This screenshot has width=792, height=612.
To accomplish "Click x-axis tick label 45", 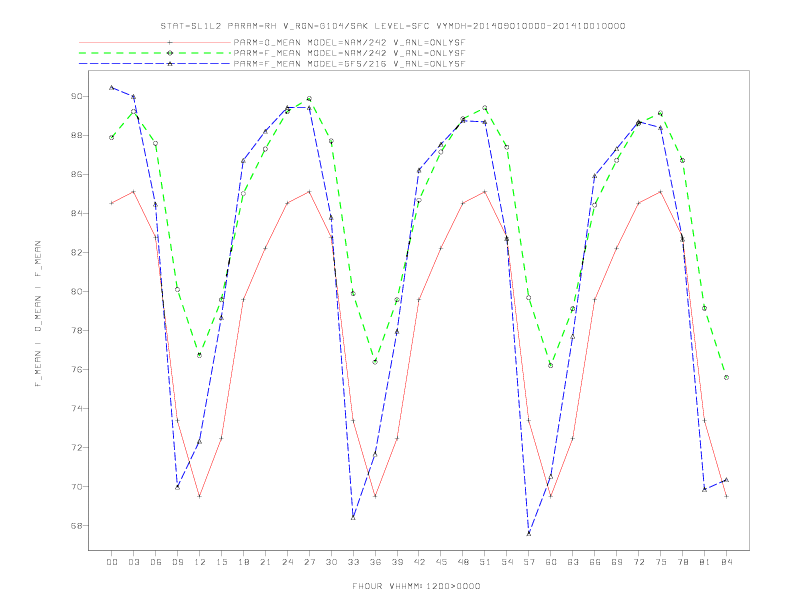I will pos(441,562).
